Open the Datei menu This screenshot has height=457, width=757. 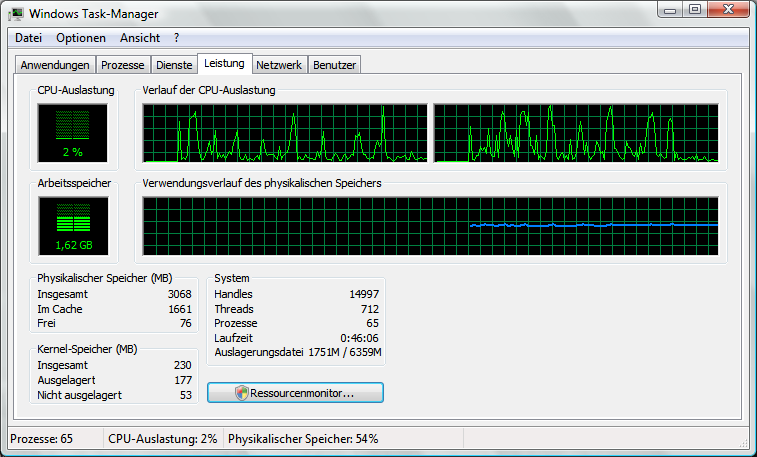pos(28,38)
